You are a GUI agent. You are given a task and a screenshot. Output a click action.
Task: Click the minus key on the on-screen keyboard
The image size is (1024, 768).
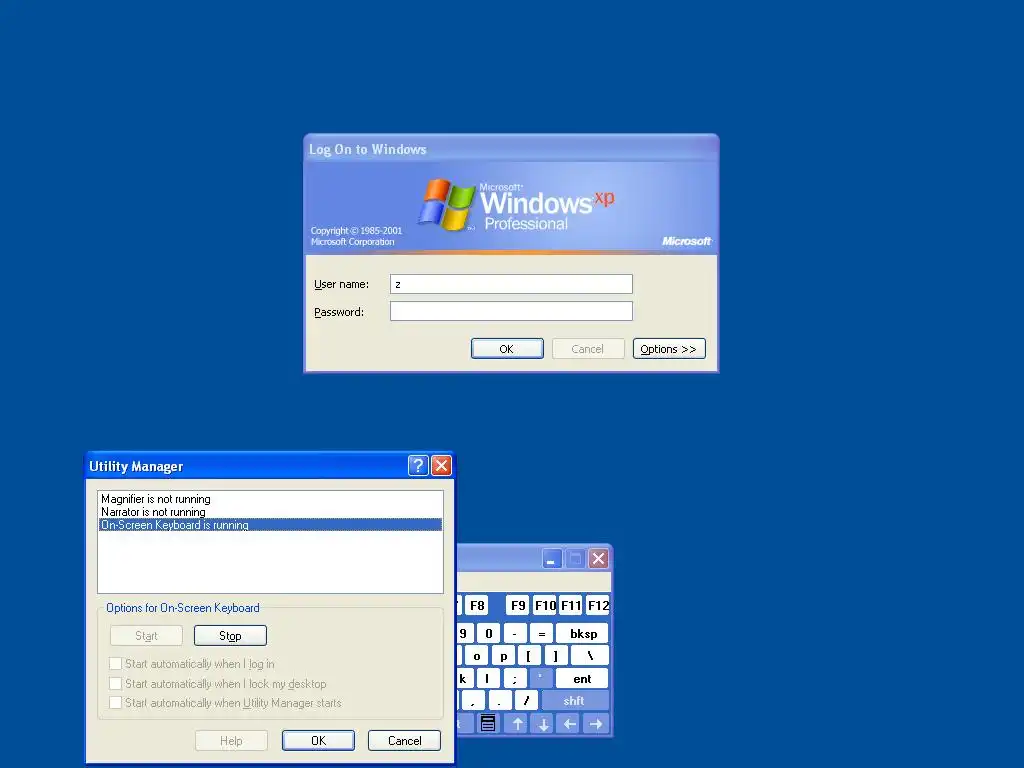tap(515, 633)
